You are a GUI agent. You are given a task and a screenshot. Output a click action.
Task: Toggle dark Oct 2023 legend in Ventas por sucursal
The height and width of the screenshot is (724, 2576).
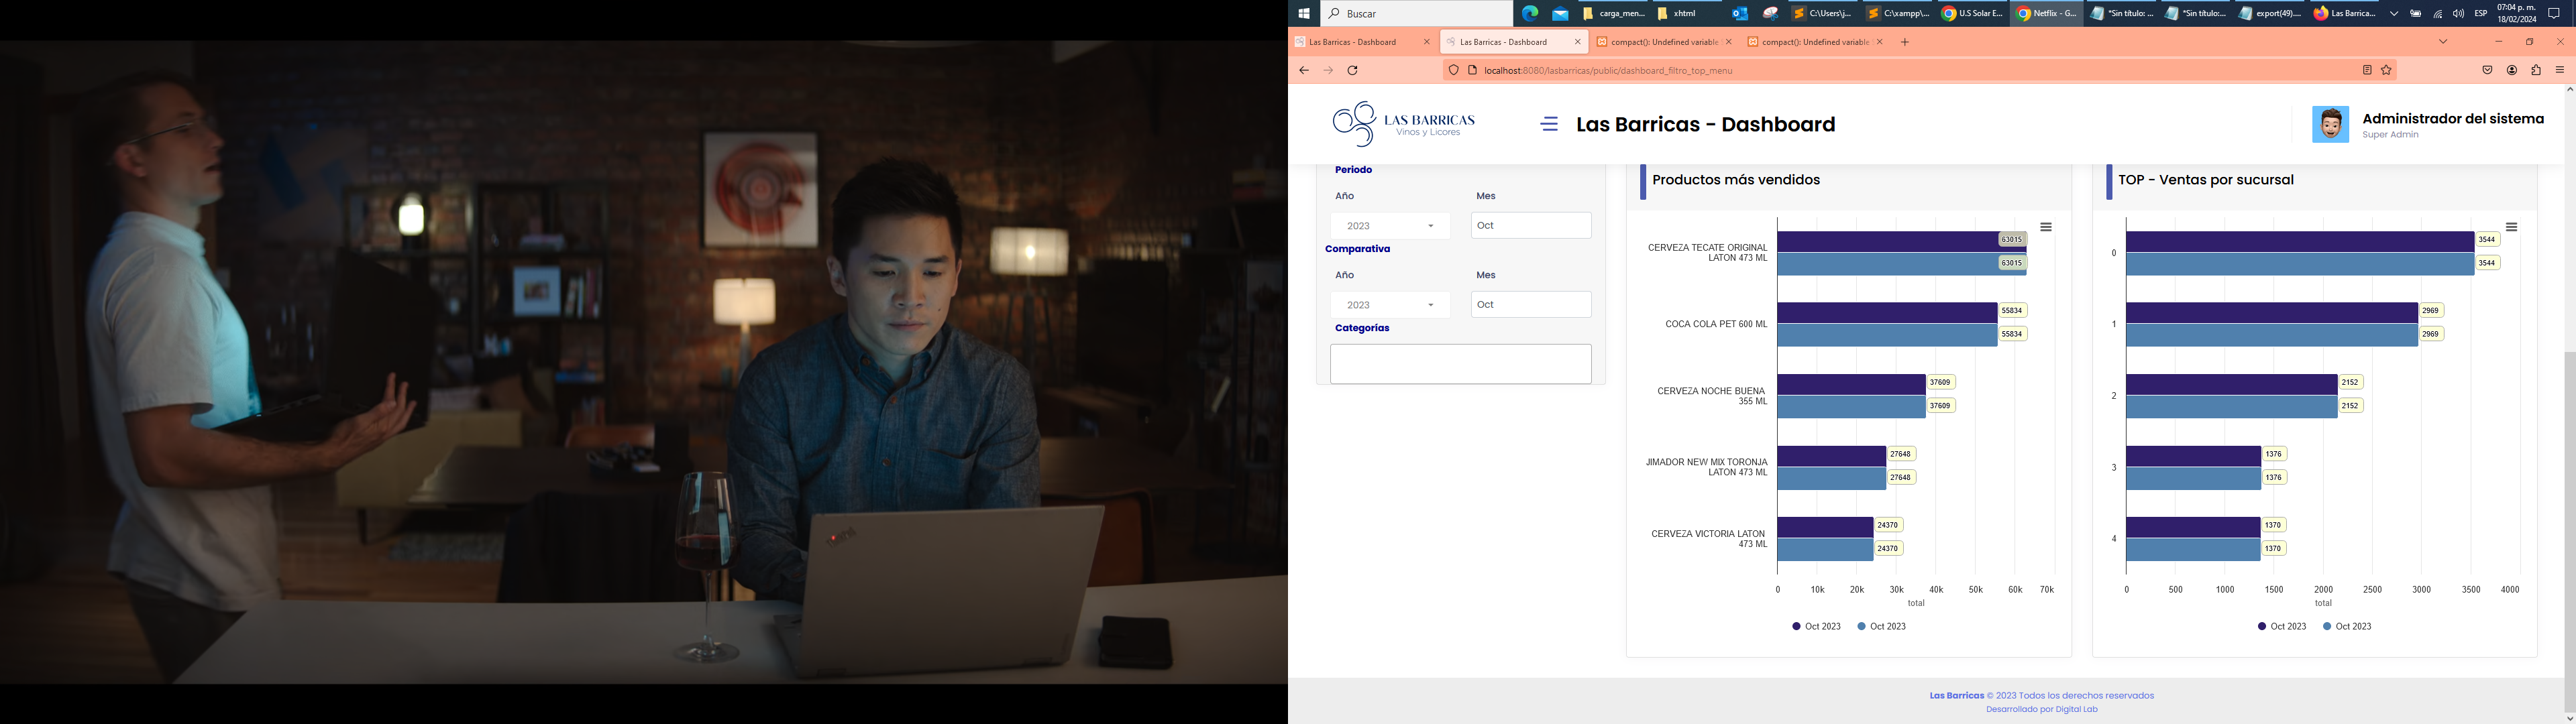pos(2282,626)
